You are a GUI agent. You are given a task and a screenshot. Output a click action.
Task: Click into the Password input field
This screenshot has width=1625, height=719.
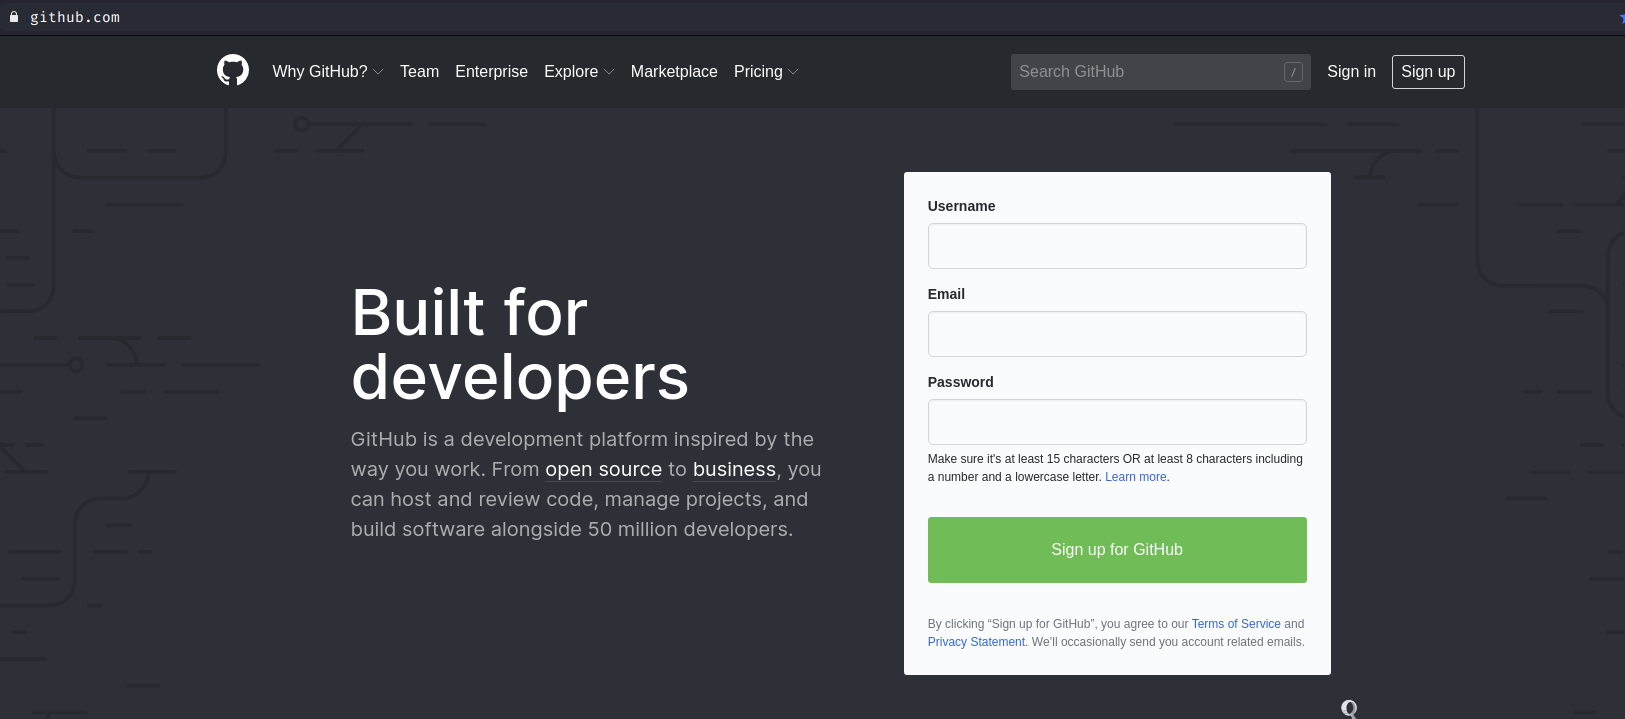[1117, 422]
